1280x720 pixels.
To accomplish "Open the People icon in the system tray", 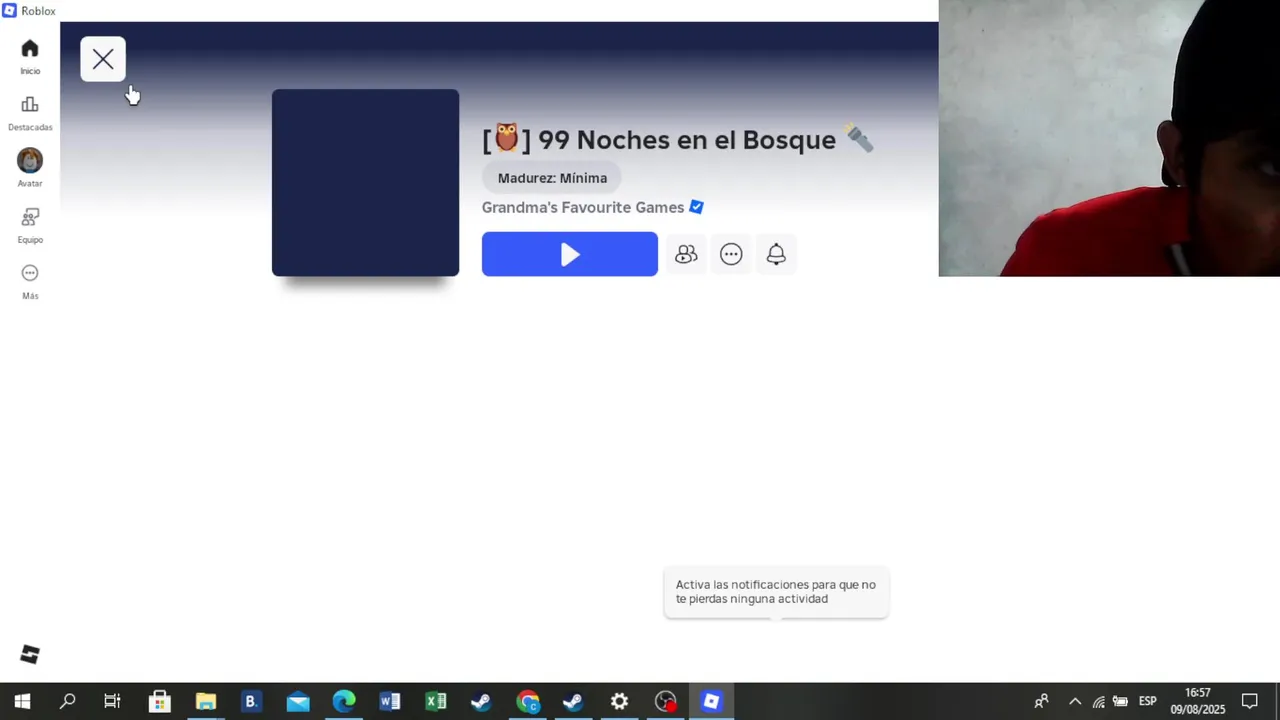I will click(1041, 702).
